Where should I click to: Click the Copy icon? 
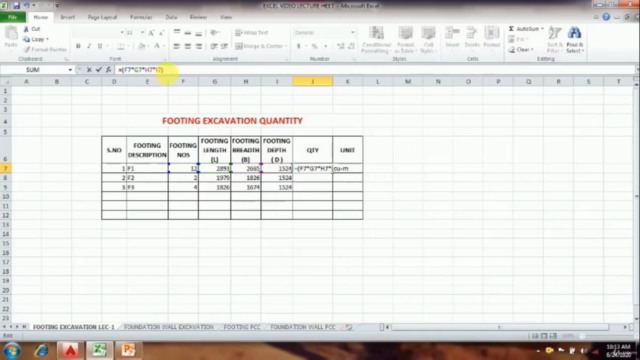[27, 39]
